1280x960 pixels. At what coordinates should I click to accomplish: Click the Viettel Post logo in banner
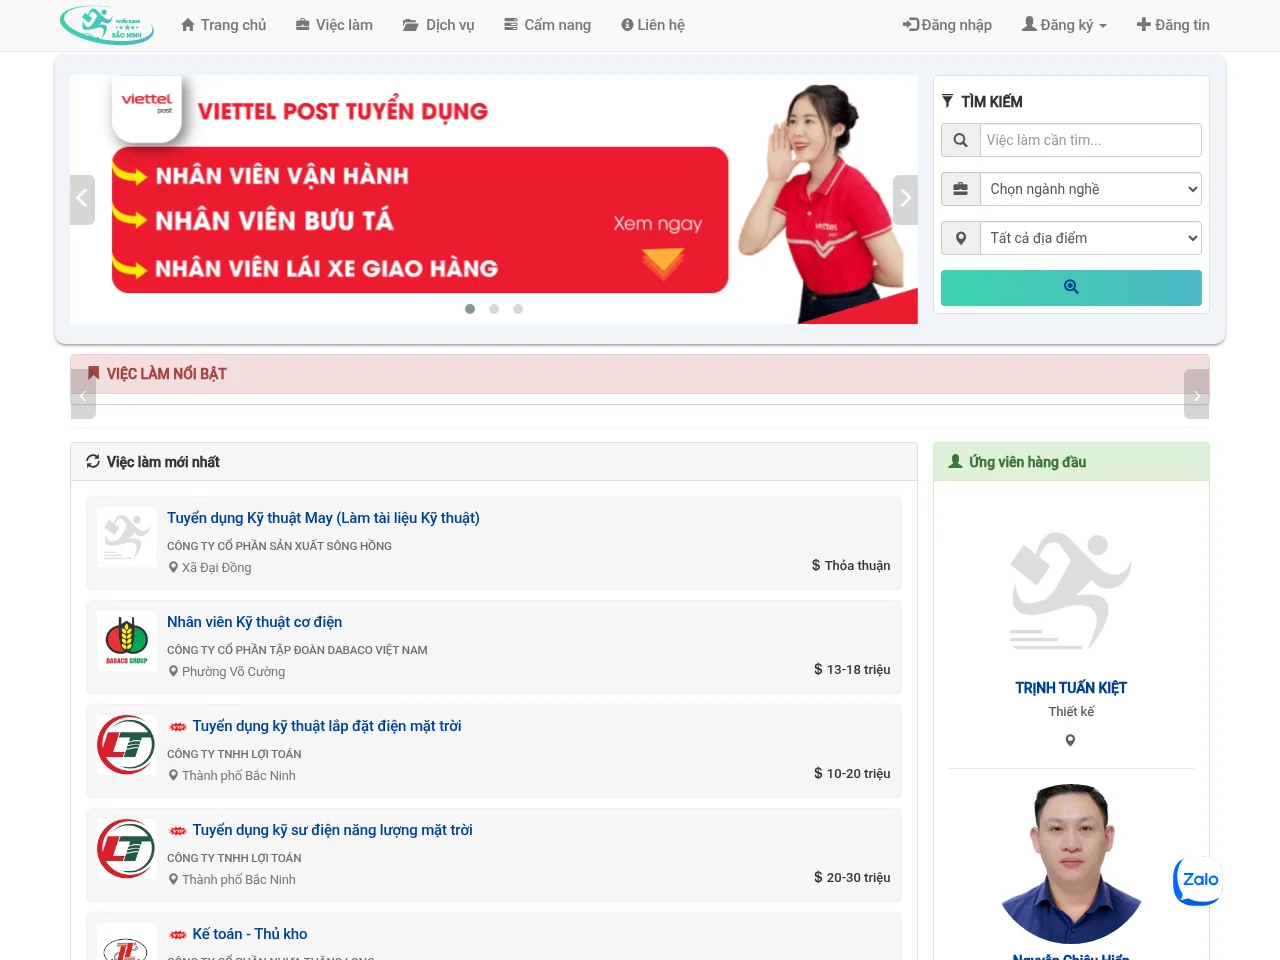(x=147, y=108)
